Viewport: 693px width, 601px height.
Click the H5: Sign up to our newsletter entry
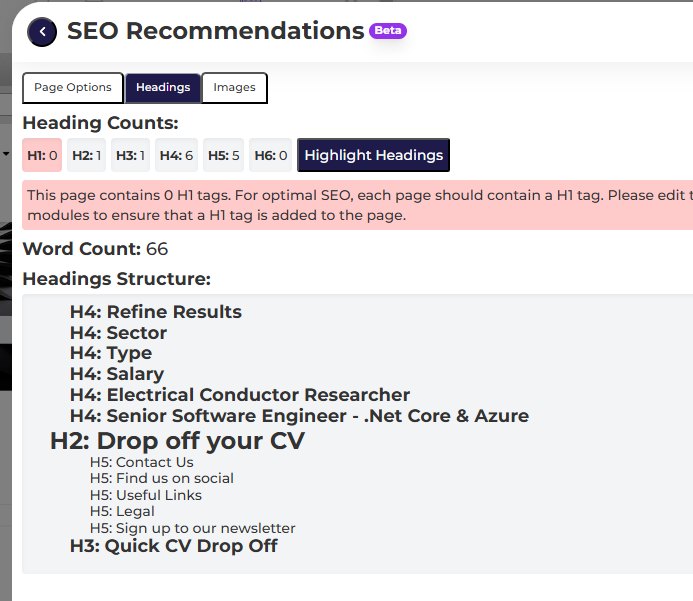pos(192,528)
